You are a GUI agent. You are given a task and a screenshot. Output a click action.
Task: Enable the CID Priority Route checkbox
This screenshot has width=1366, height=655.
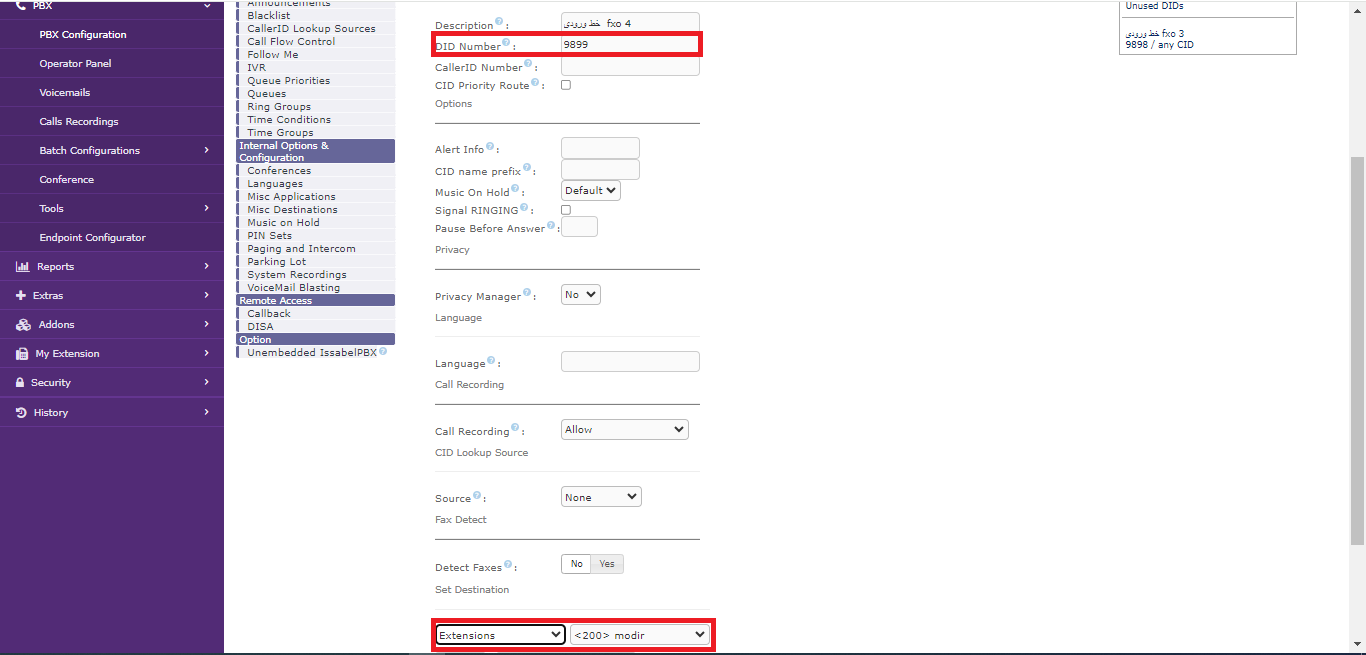click(x=566, y=85)
